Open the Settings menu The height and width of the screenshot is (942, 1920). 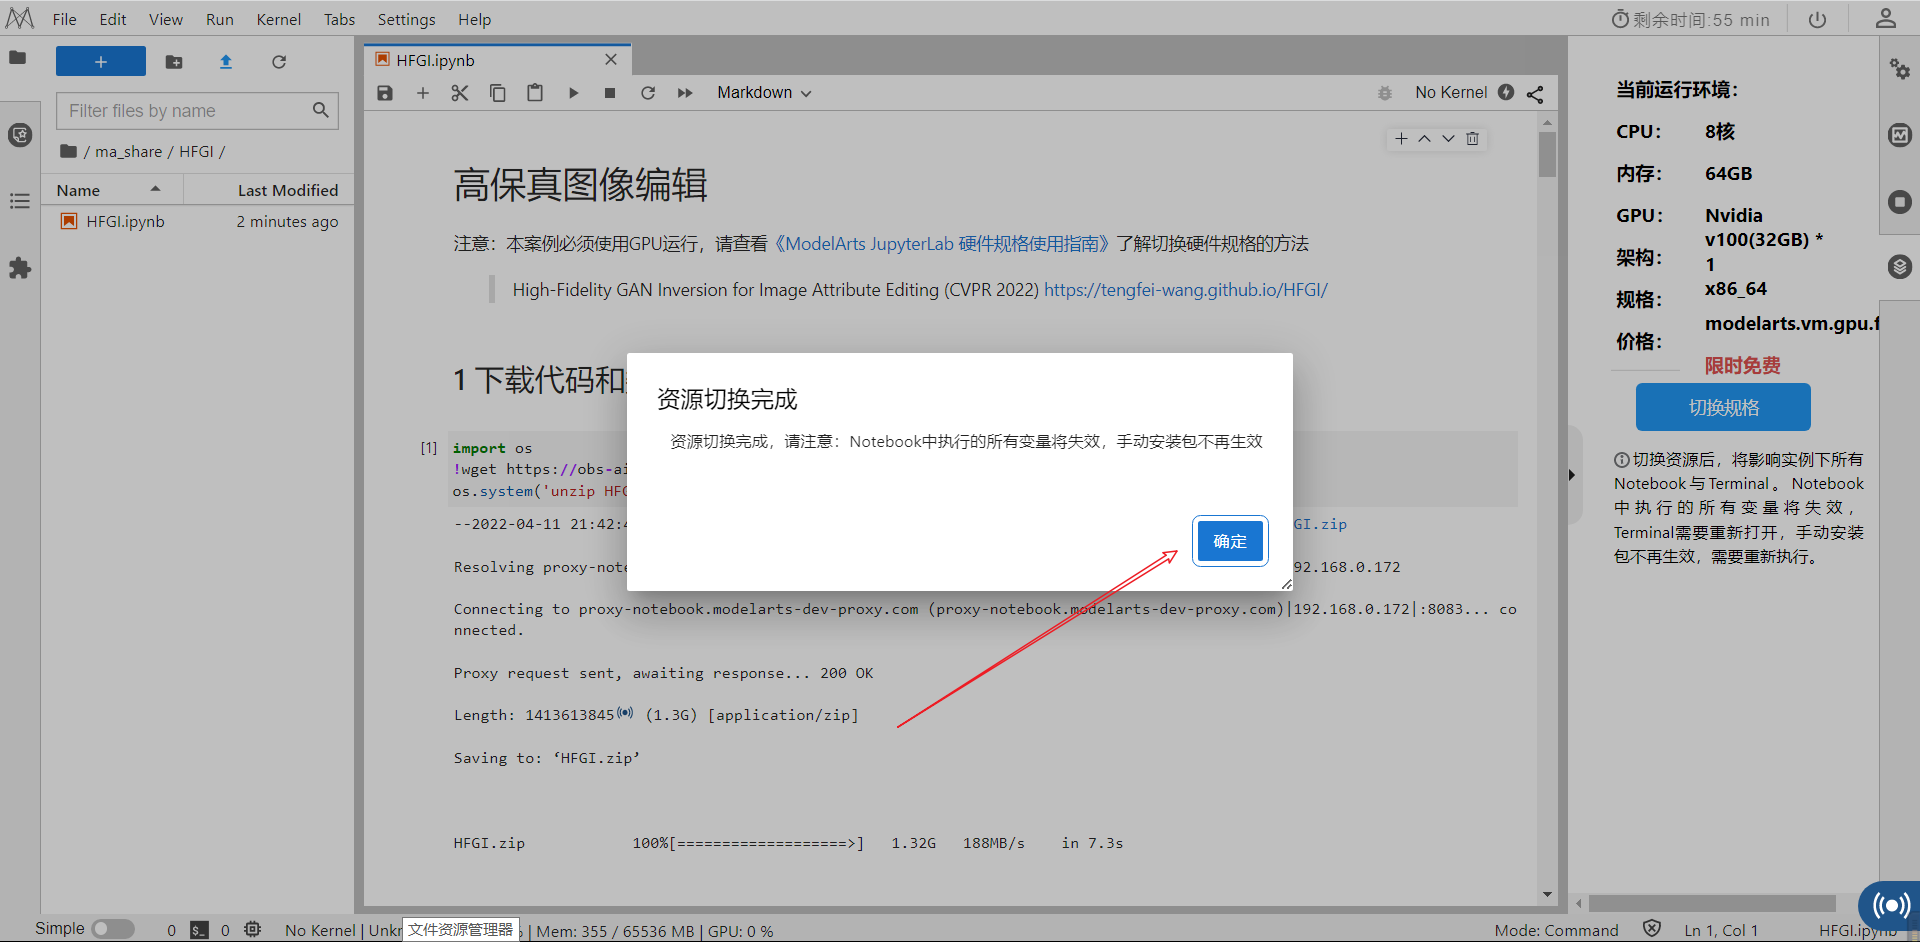[406, 19]
